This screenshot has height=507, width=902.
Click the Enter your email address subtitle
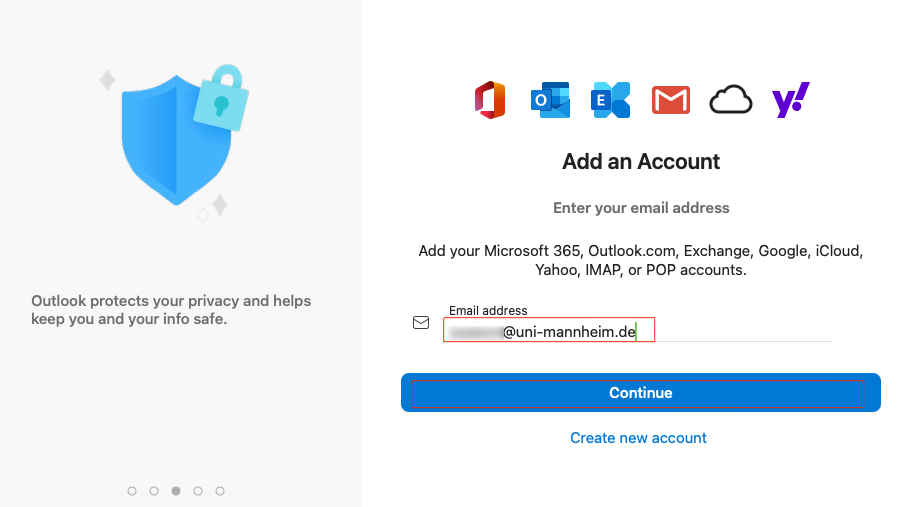(641, 208)
